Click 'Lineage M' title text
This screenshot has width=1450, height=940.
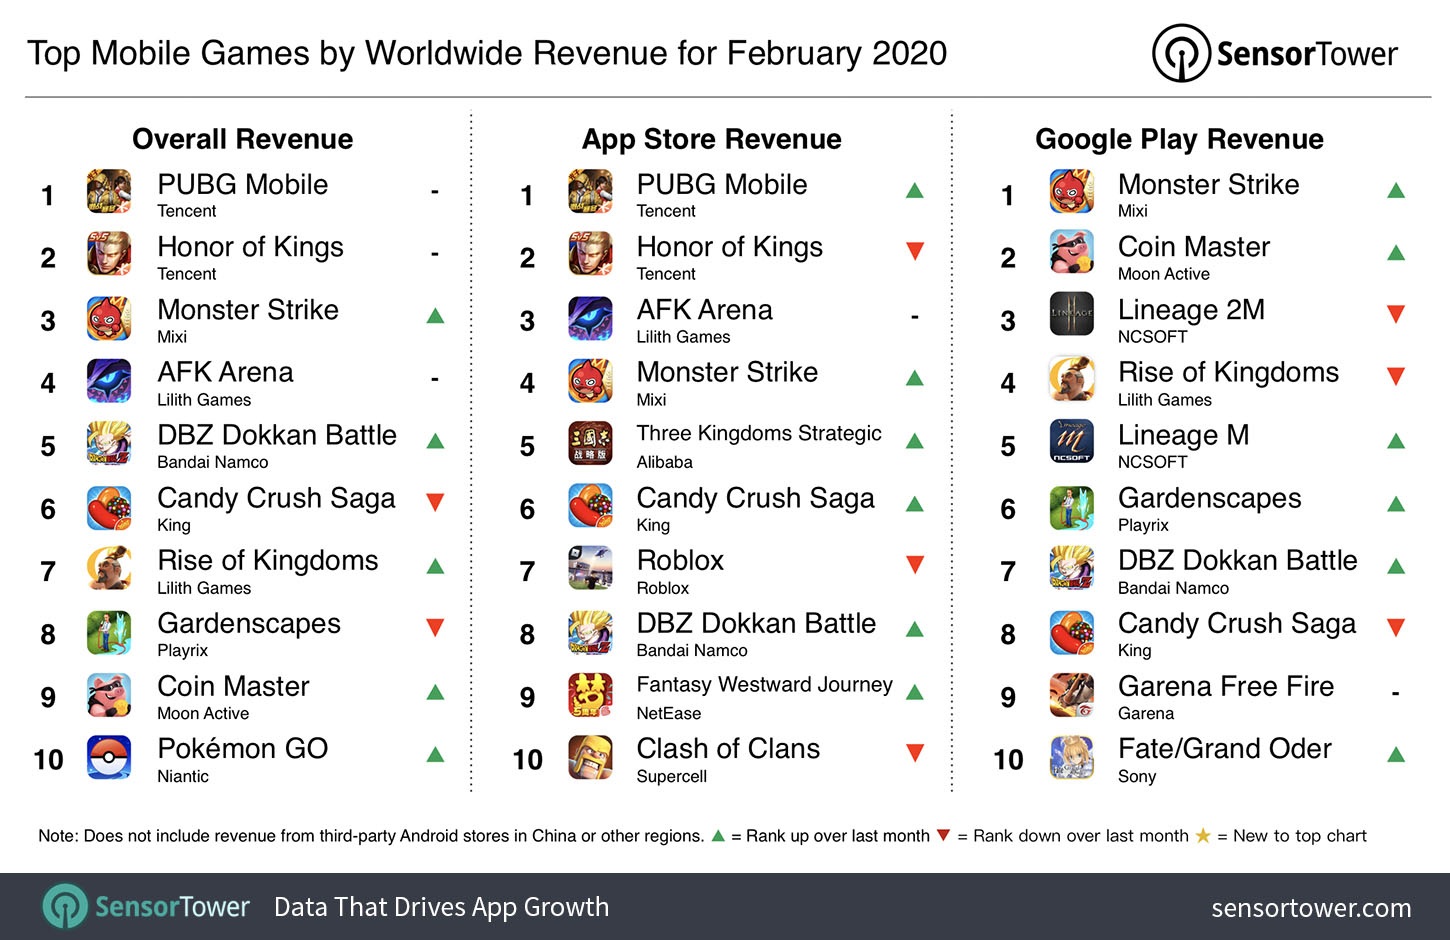(x=1183, y=436)
